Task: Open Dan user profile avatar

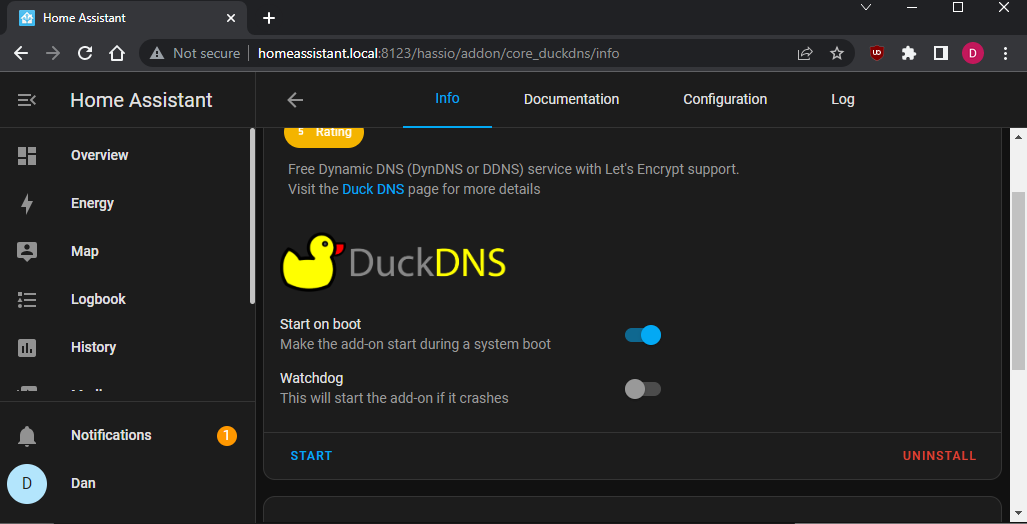Action: (x=27, y=483)
